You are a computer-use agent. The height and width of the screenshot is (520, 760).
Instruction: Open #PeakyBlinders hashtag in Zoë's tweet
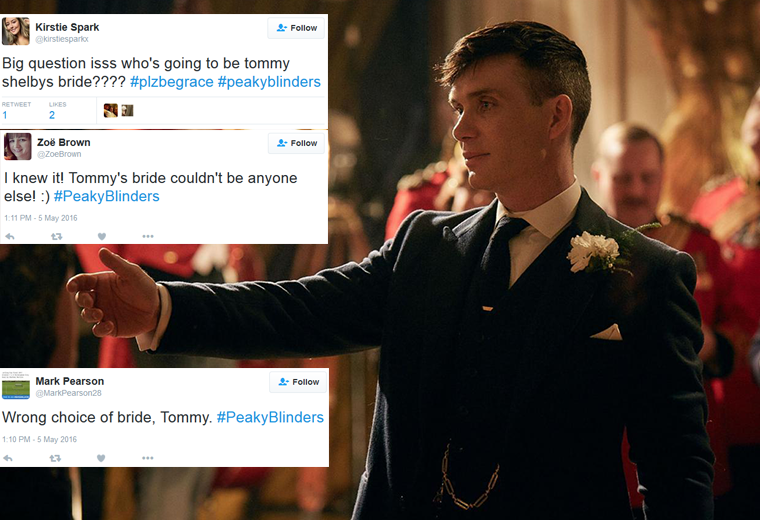click(x=106, y=196)
